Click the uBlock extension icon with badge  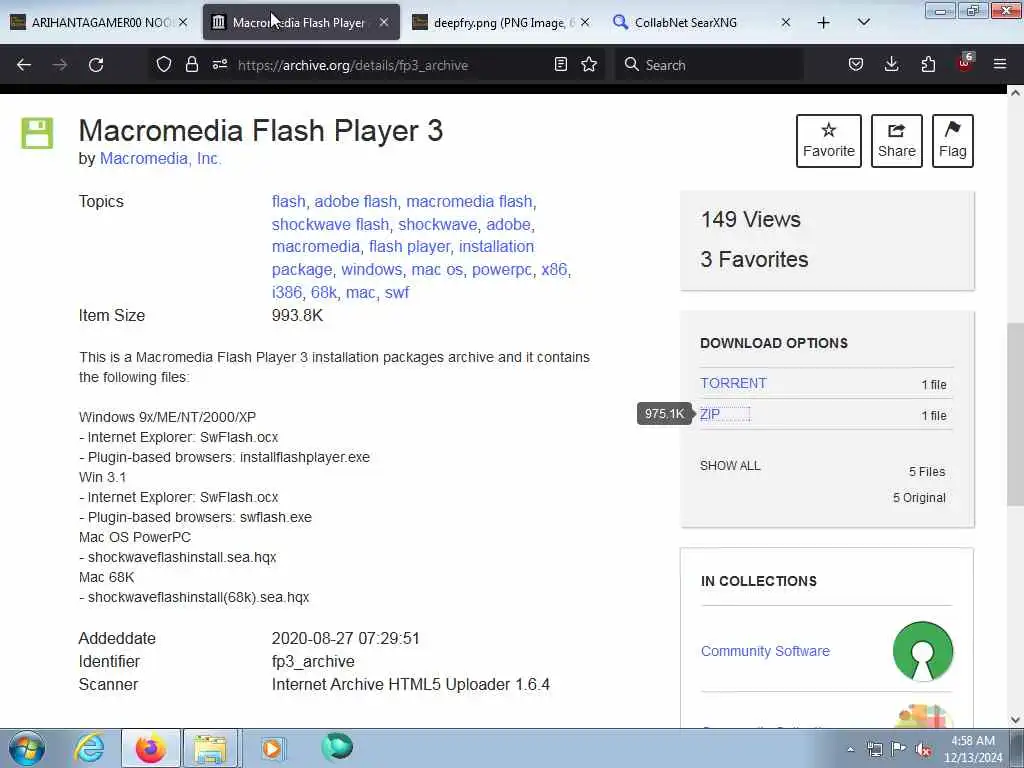(x=965, y=63)
